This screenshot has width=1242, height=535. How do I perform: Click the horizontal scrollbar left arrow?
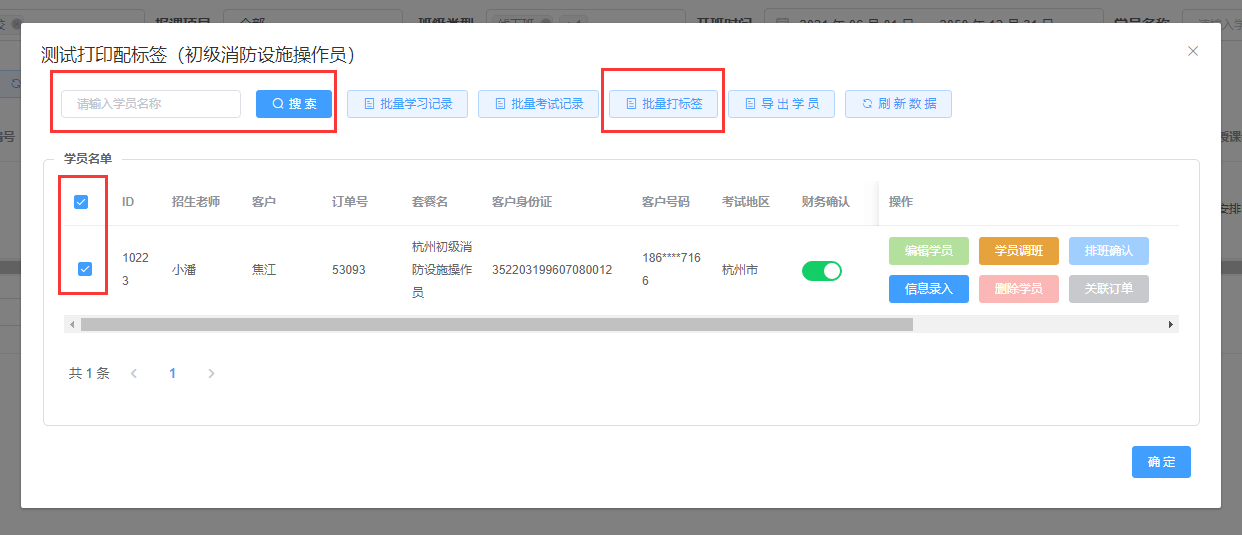71,325
